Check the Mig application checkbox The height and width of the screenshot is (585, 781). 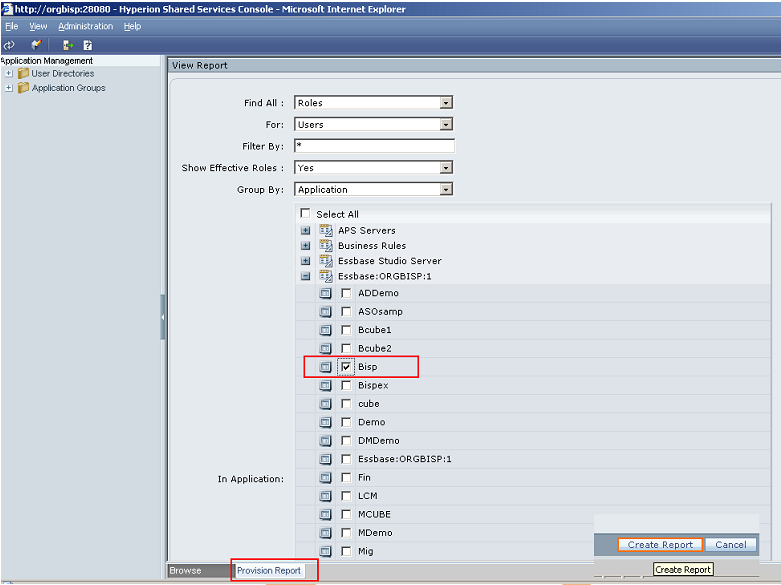(346, 551)
